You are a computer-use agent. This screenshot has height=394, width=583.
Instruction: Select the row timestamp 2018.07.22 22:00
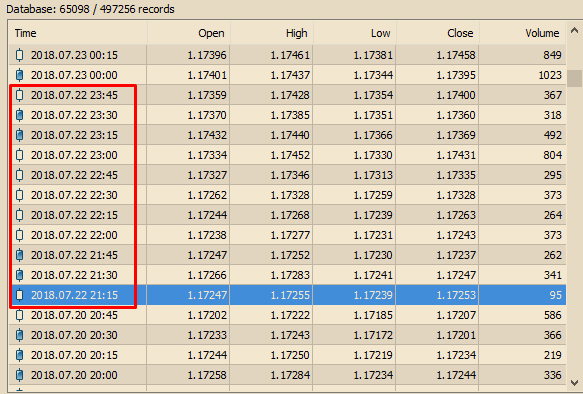[74, 235]
